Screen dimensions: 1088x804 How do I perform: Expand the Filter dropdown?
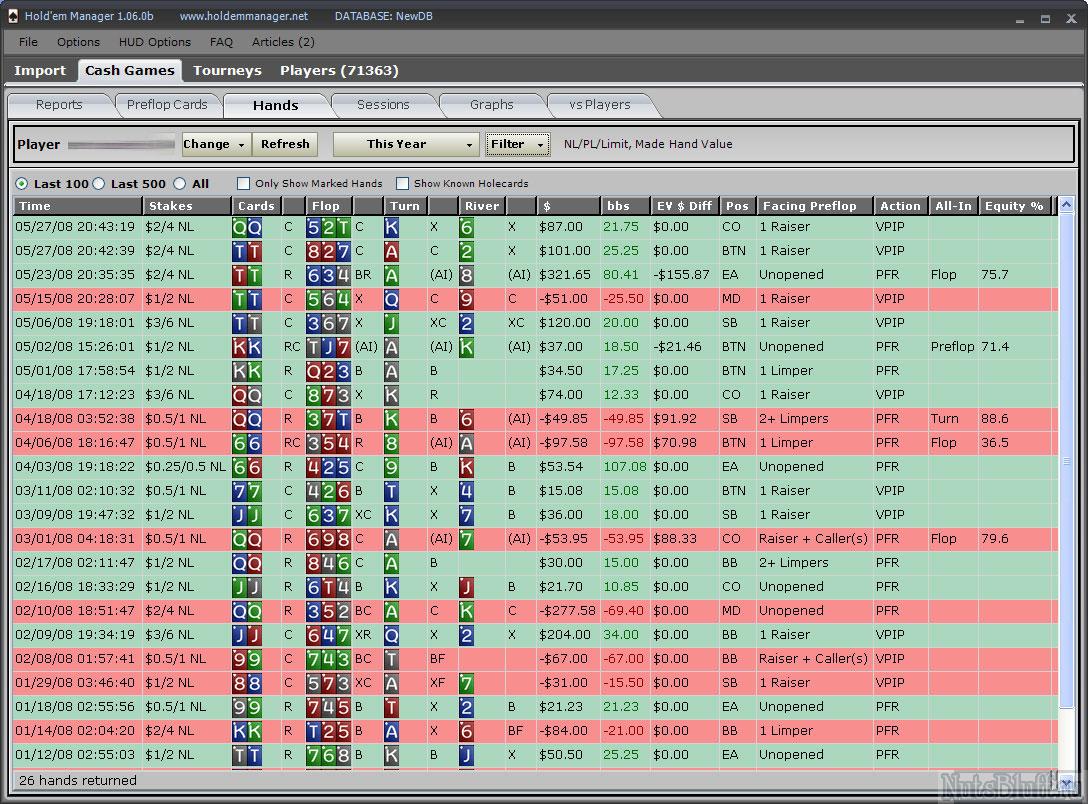(x=517, y=144)
